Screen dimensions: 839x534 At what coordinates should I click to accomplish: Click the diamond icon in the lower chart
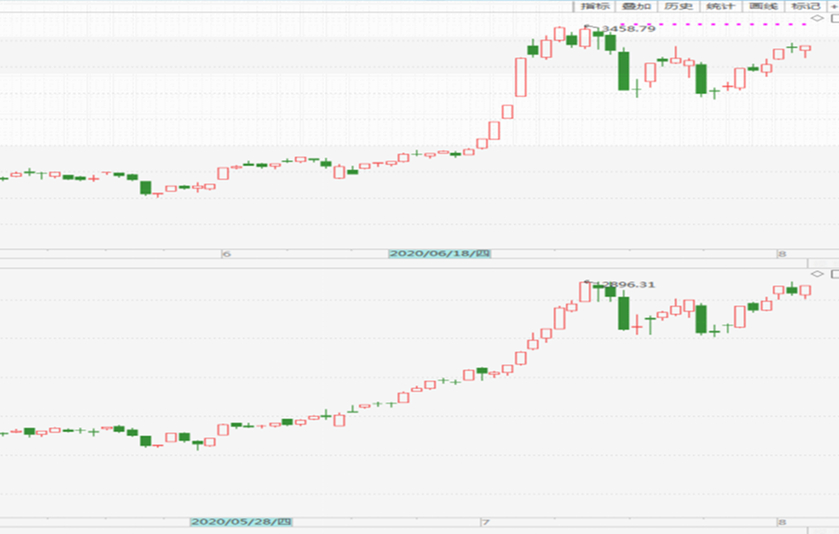click(815, 274)
